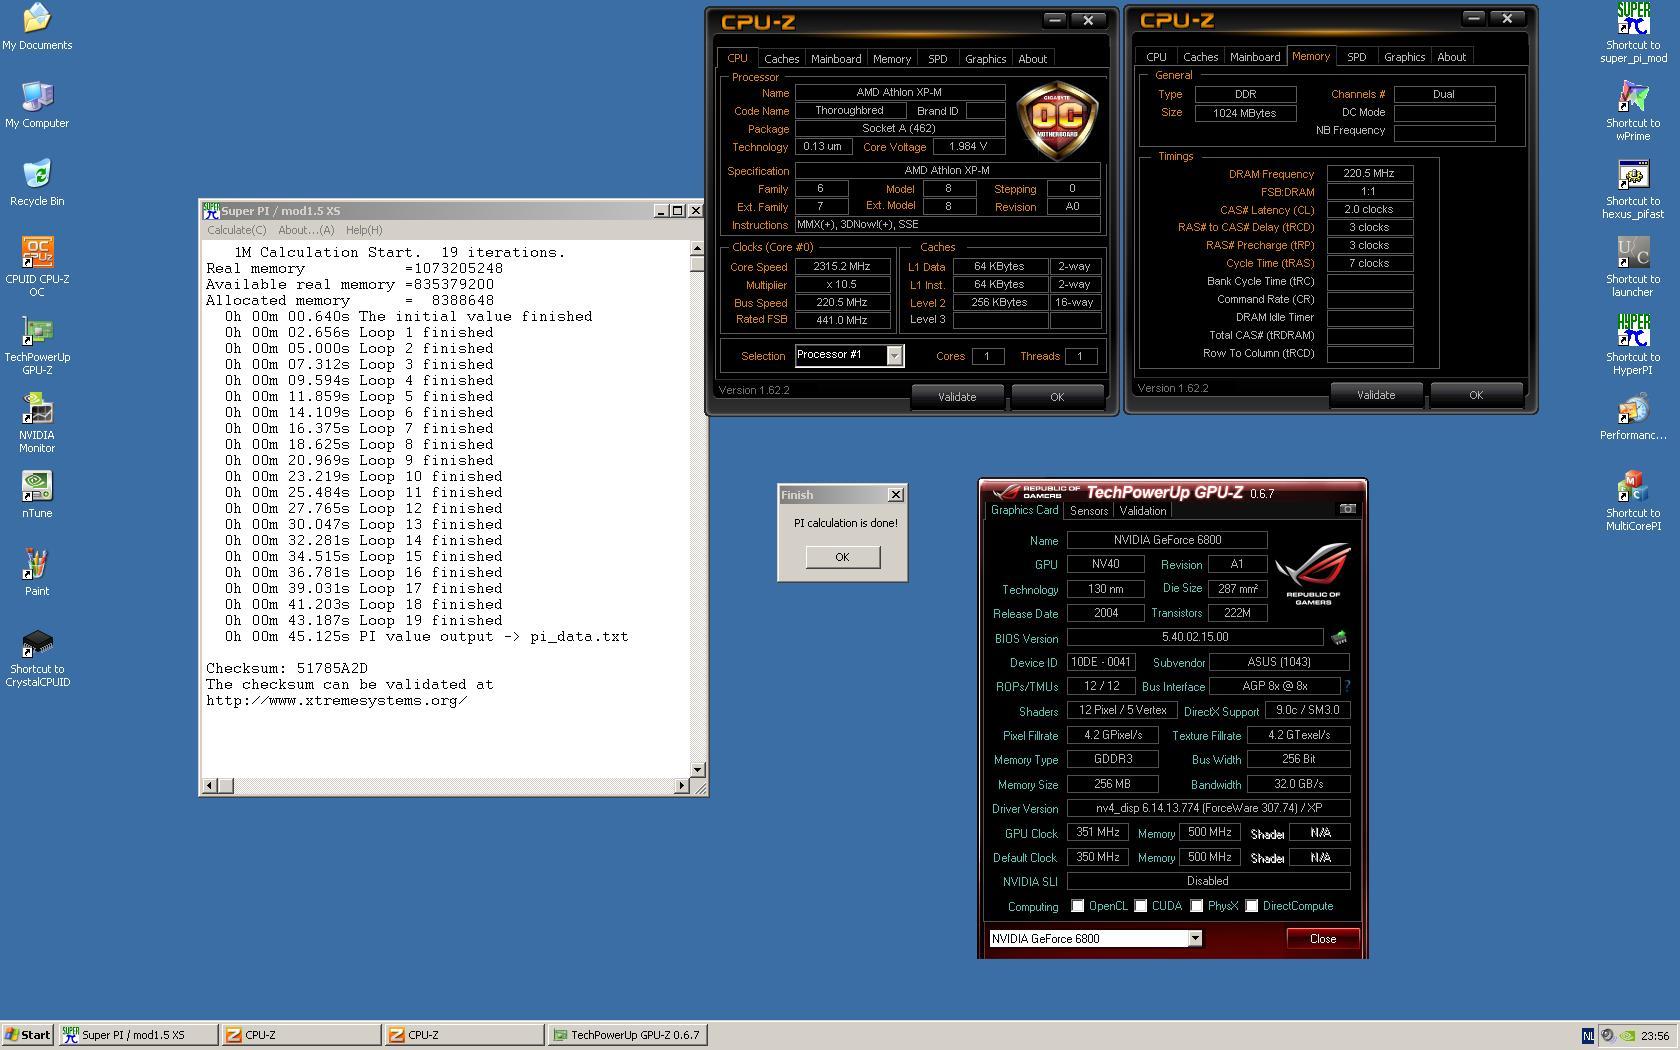Open the Start menu

click(x=28, y=1035)
